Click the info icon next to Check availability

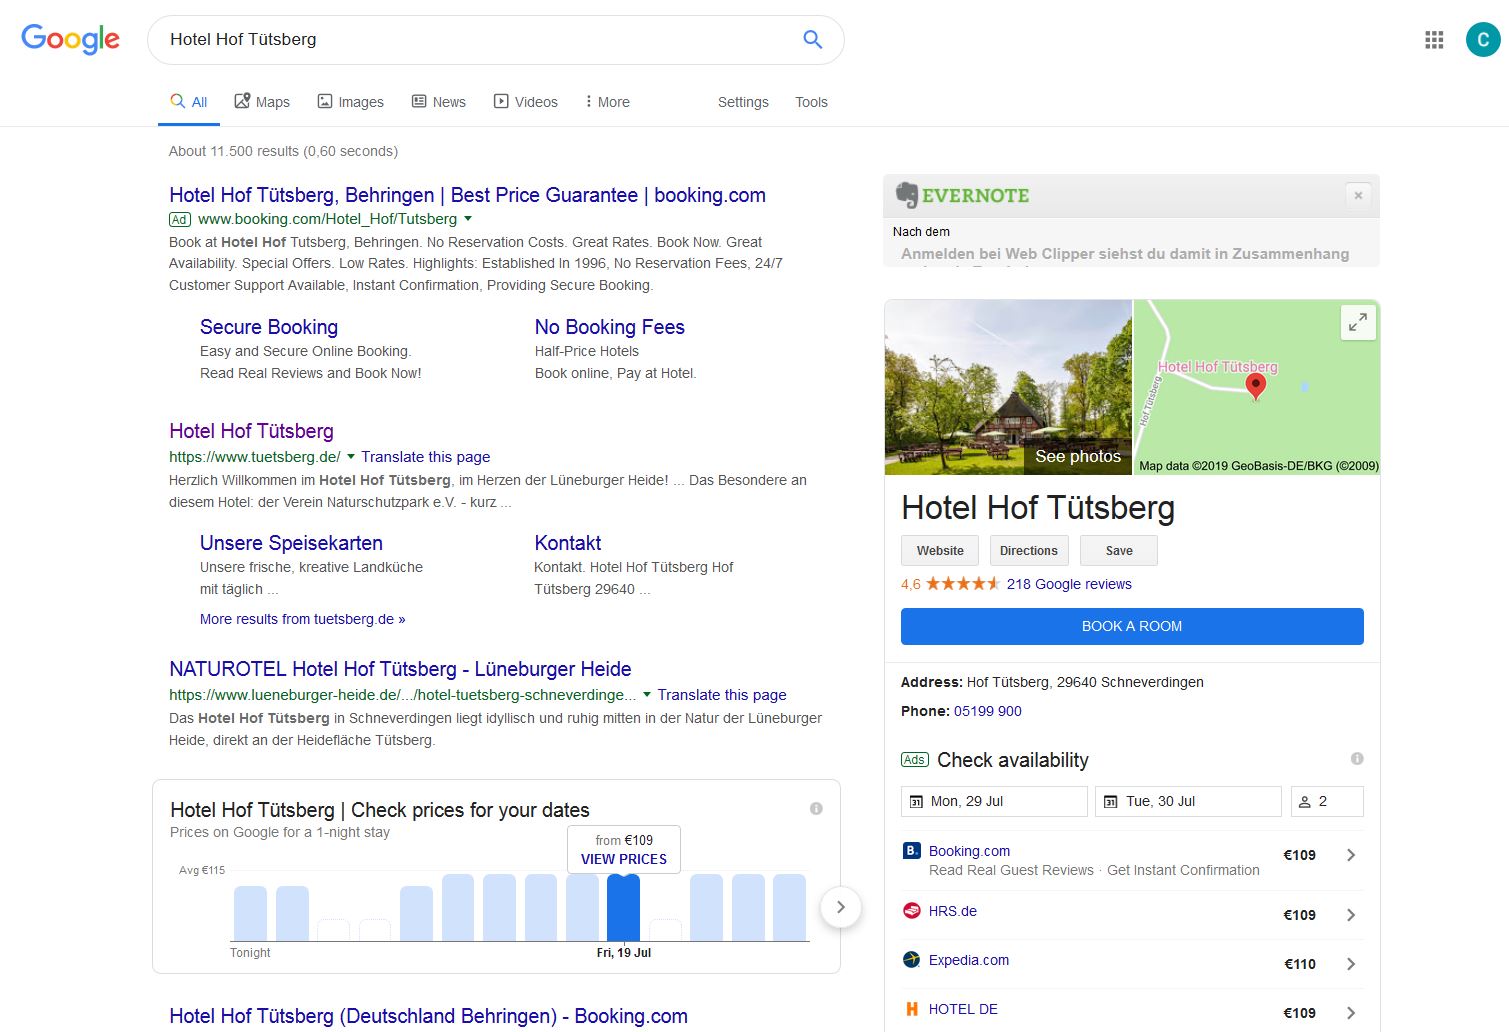(x=1357, y=760)
